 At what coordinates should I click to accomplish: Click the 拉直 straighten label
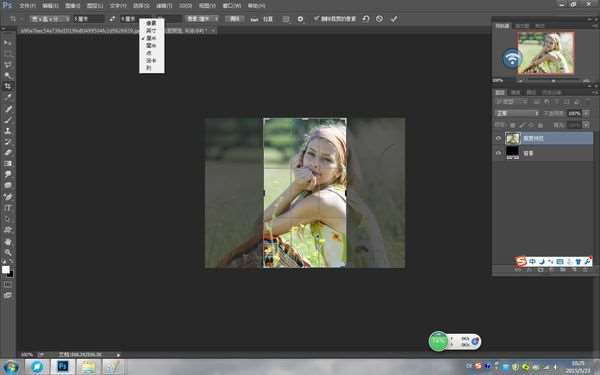point(268,19)
